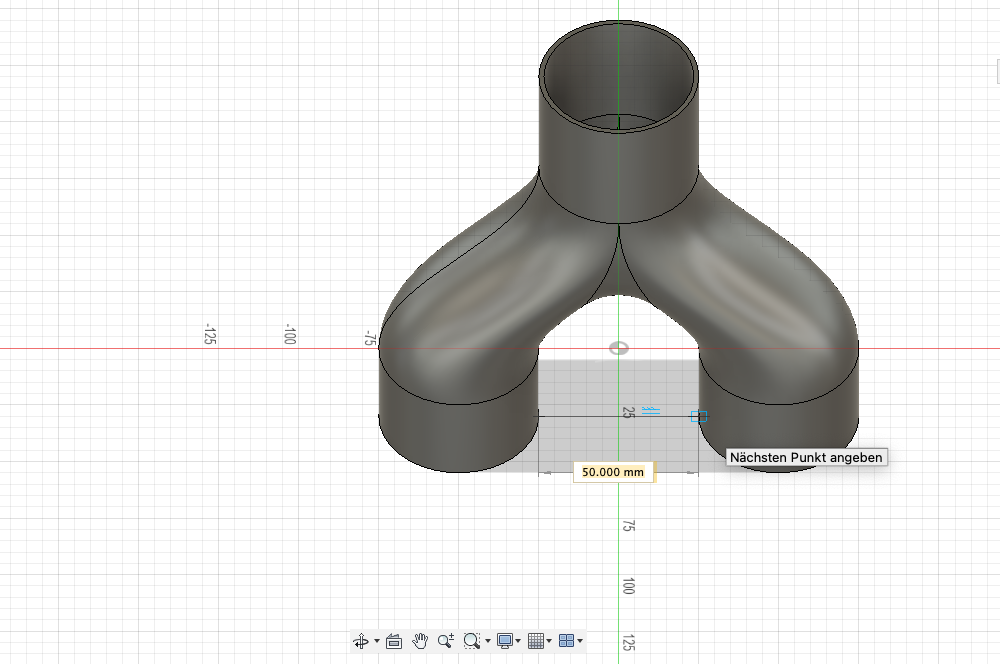Select the blue horizontal constraint glyph
The width and height of the screenshot is (1000, 664).
[x=651, y=411]
